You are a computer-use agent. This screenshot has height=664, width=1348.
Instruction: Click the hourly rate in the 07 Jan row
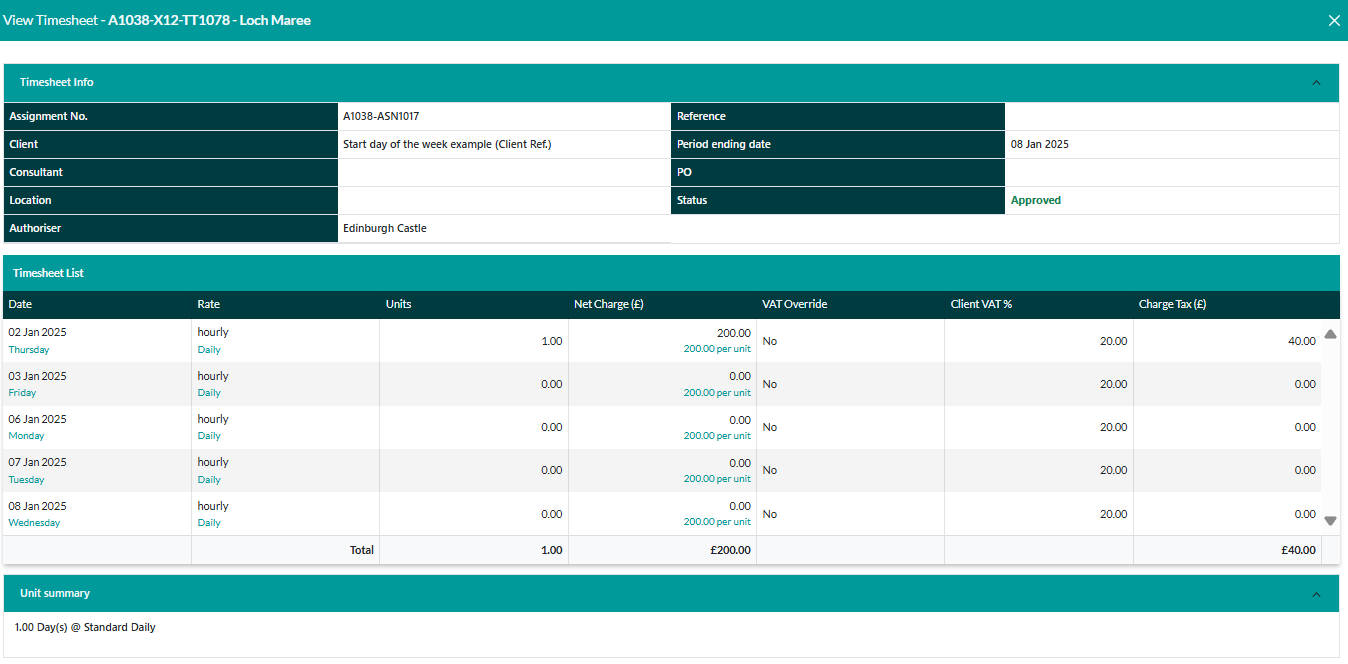[213, 462]
